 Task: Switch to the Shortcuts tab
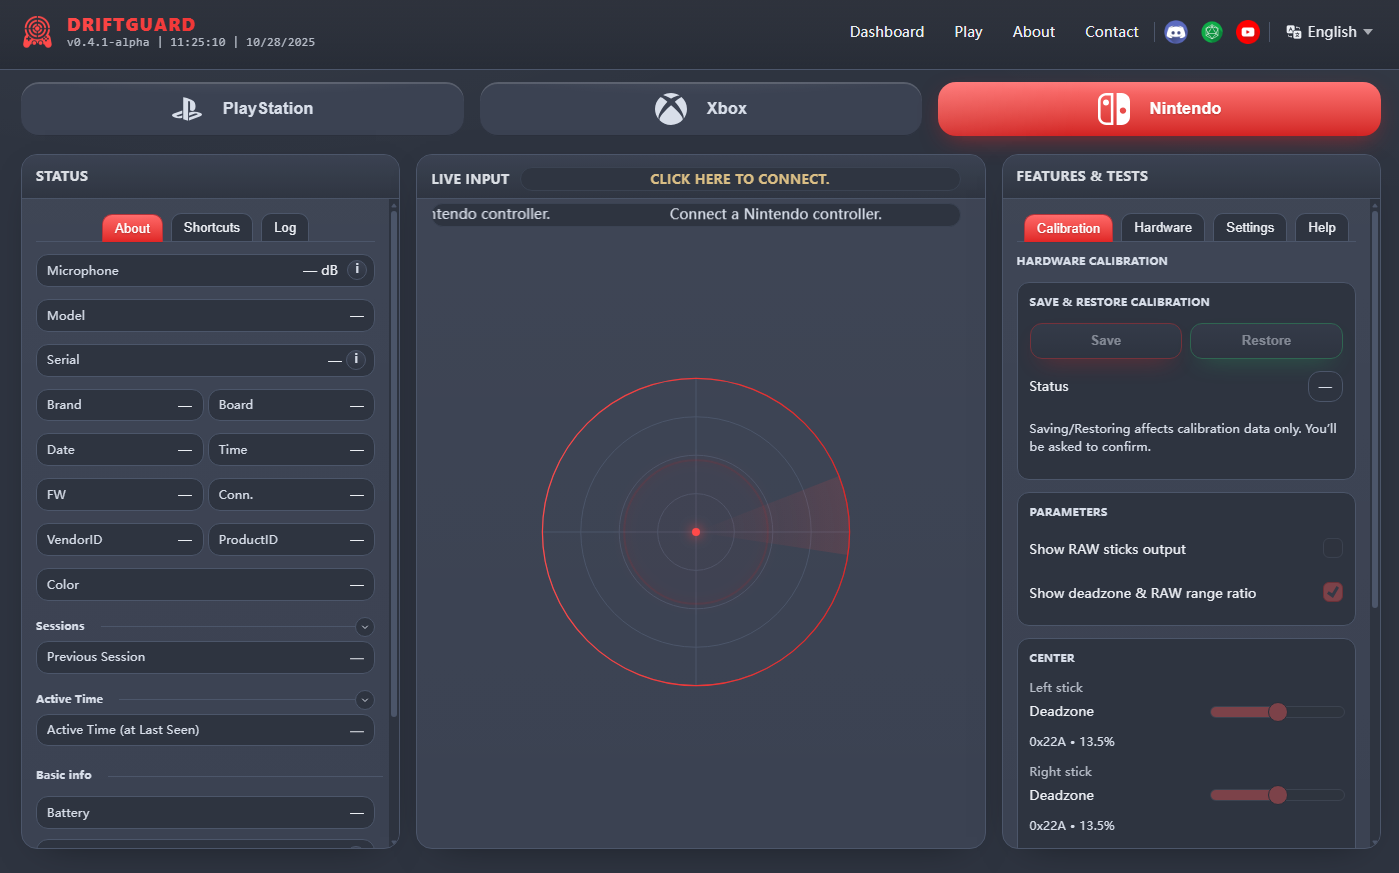click(211, 228)
